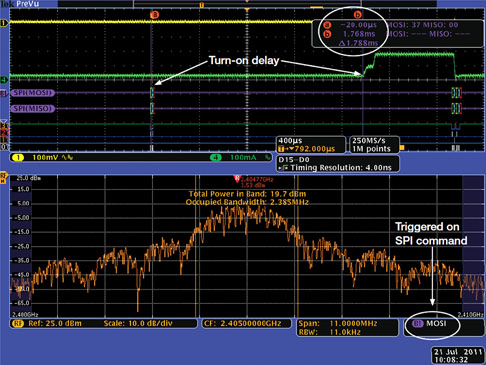Screen dimensions: 486x365
Task: Click the red R reference marker on spectrum
Action: tap(237, 179)
